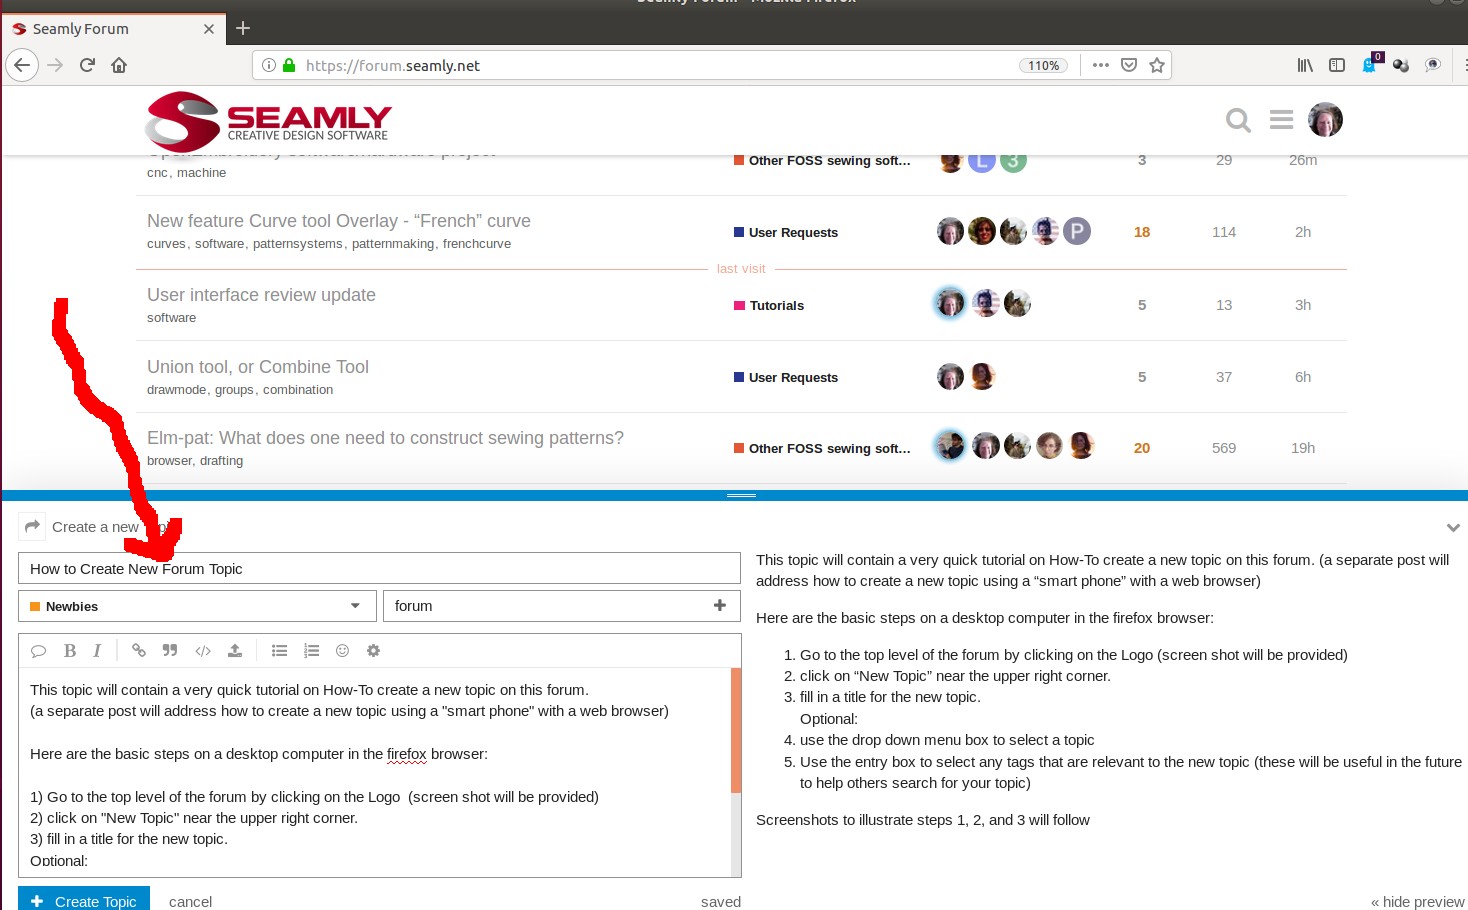Click the cancel link in composer
1468x910 pixels.
pyautogui.click(x=190, y=901)
